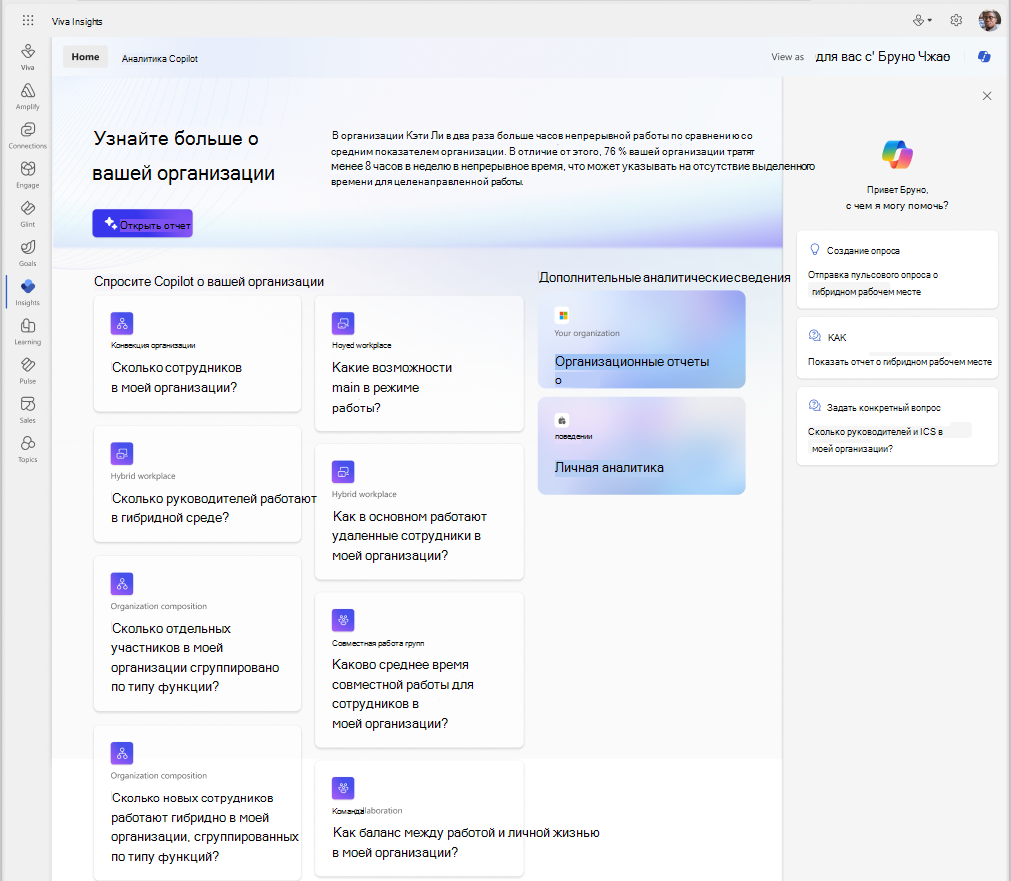Screen dimensions: 1011x881
Task: Click the View as label
Action: coord(787,57)
